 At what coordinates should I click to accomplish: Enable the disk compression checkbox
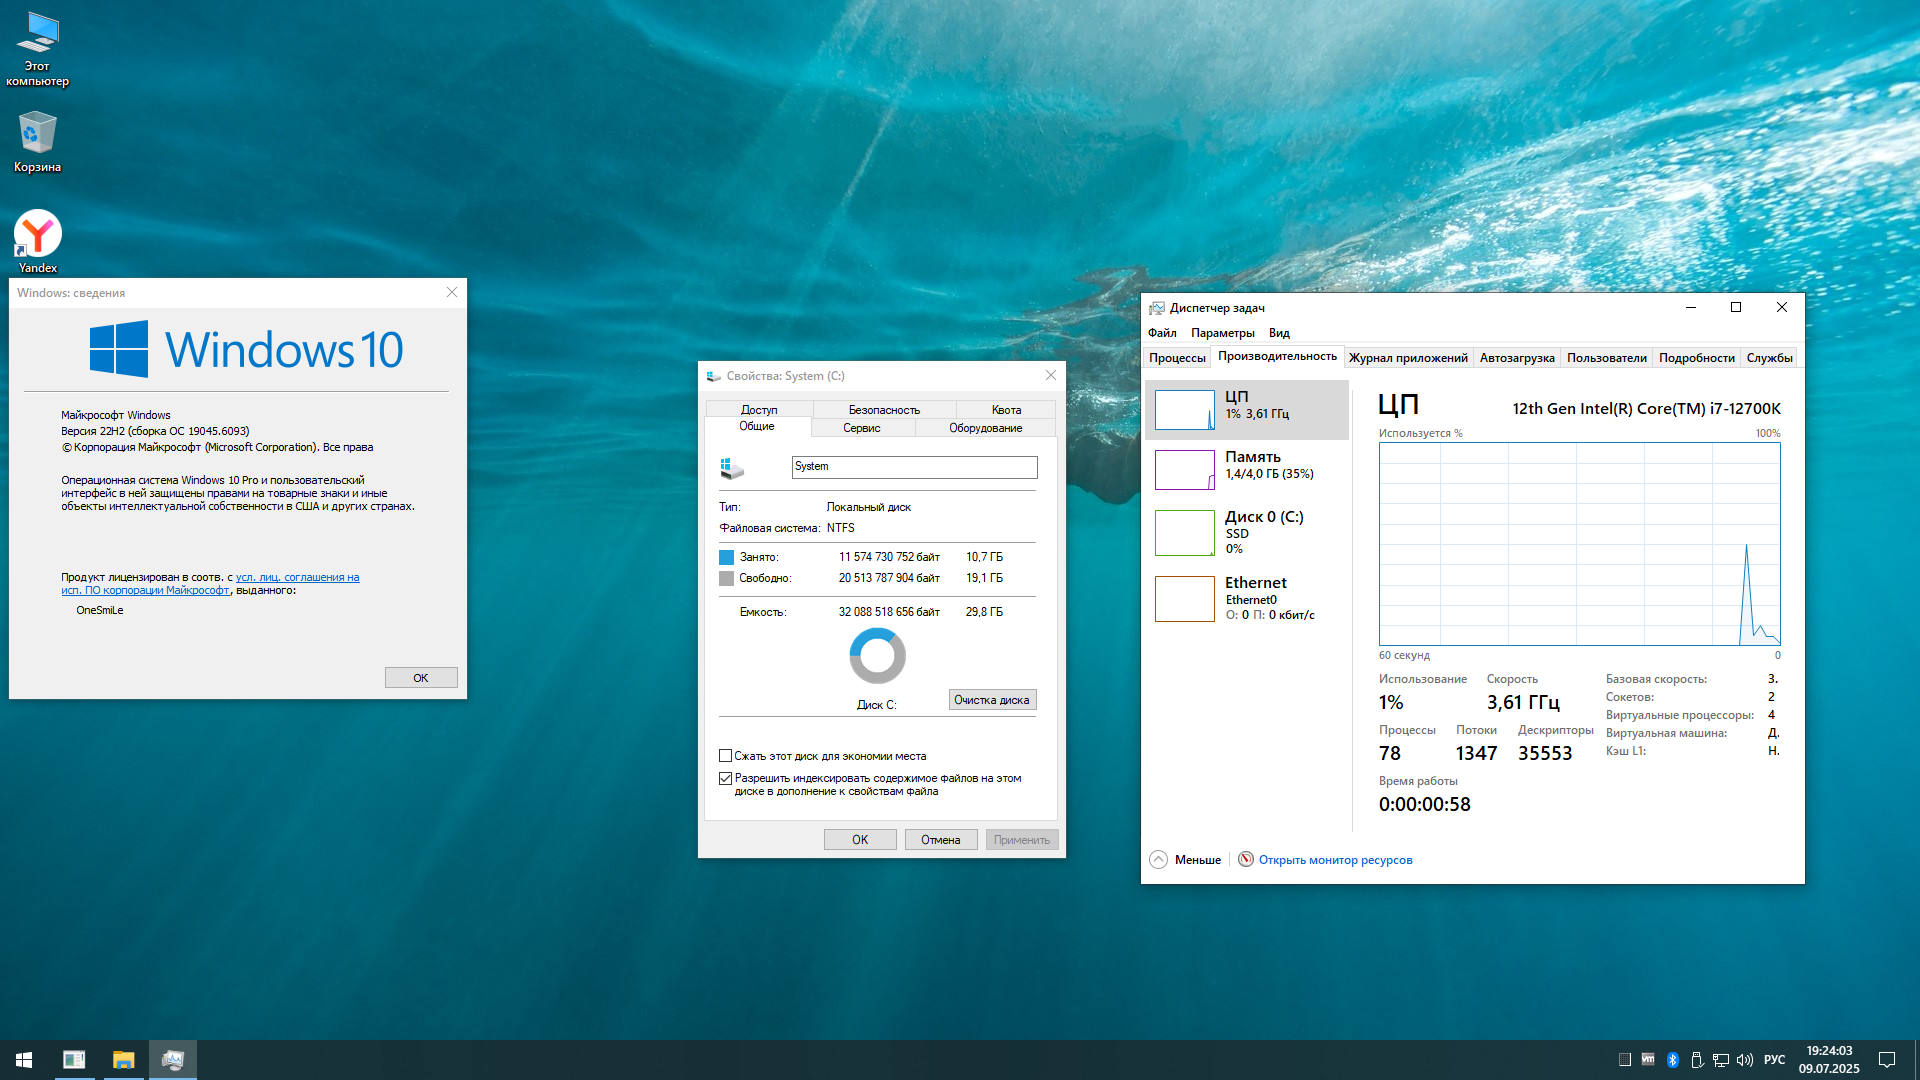point(726,756)
